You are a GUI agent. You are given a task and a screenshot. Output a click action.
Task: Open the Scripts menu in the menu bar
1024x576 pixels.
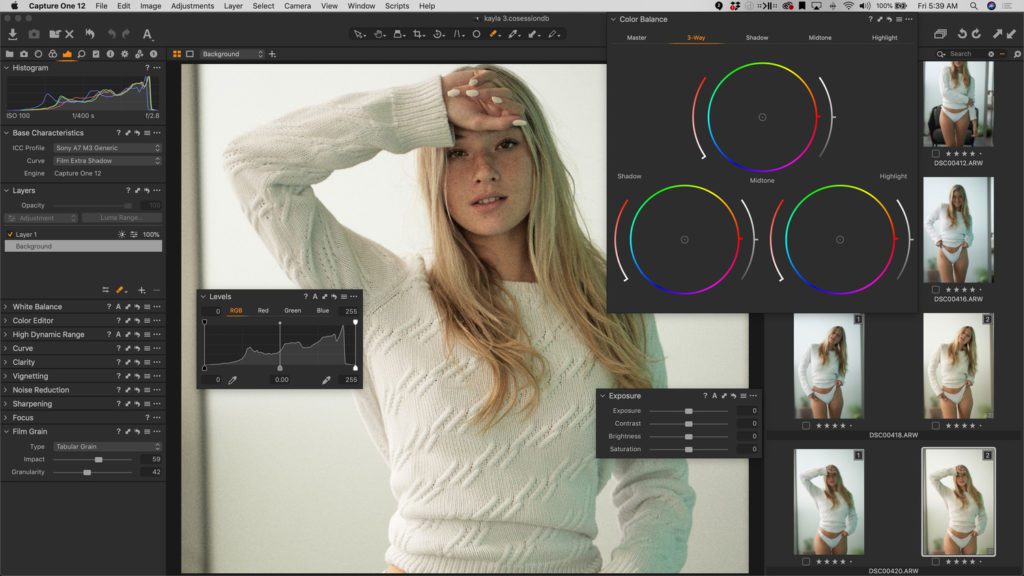click(x=396, y=6)
